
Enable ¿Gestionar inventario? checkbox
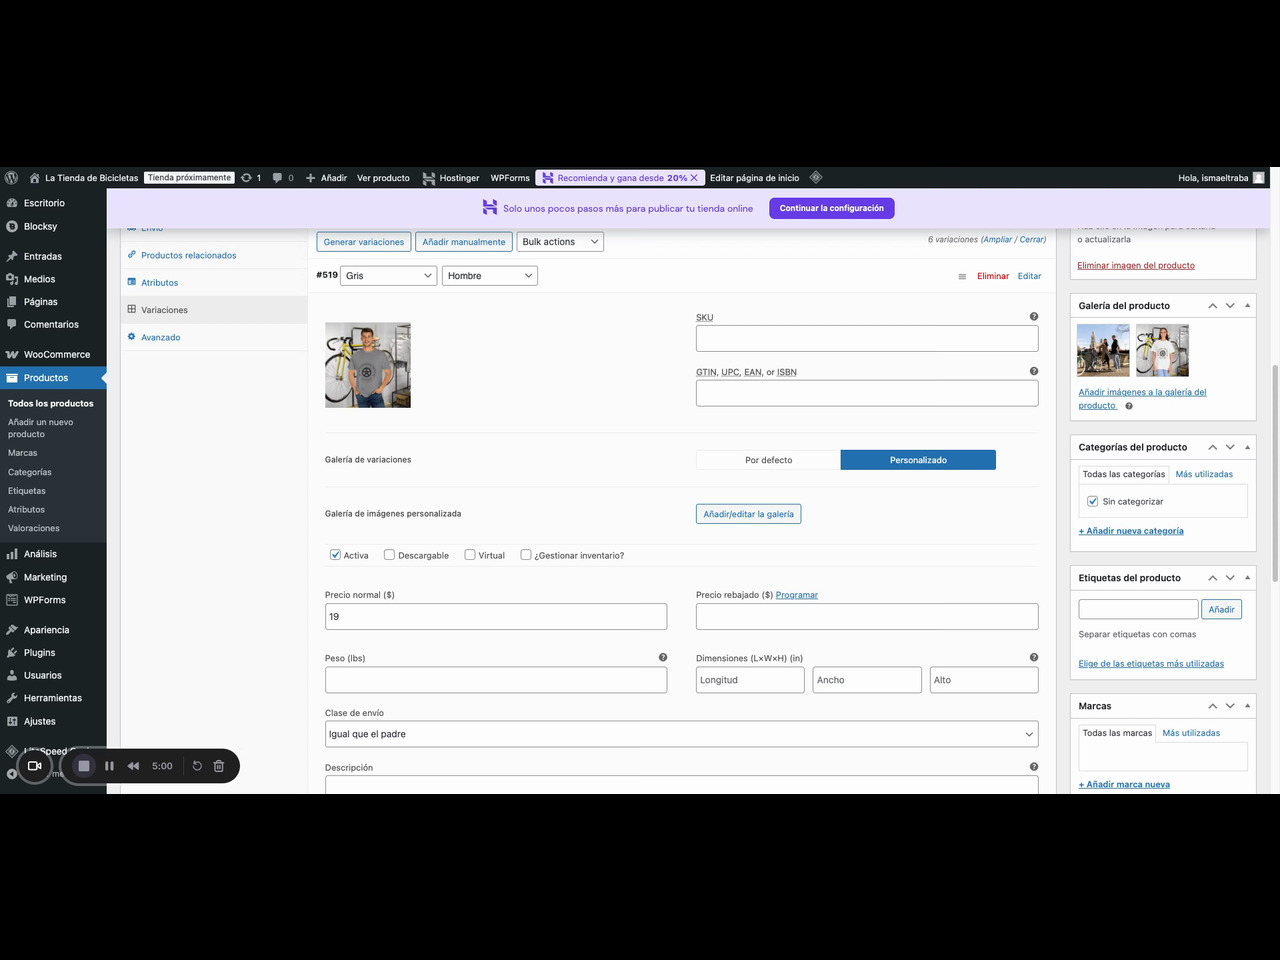[526, 555]
